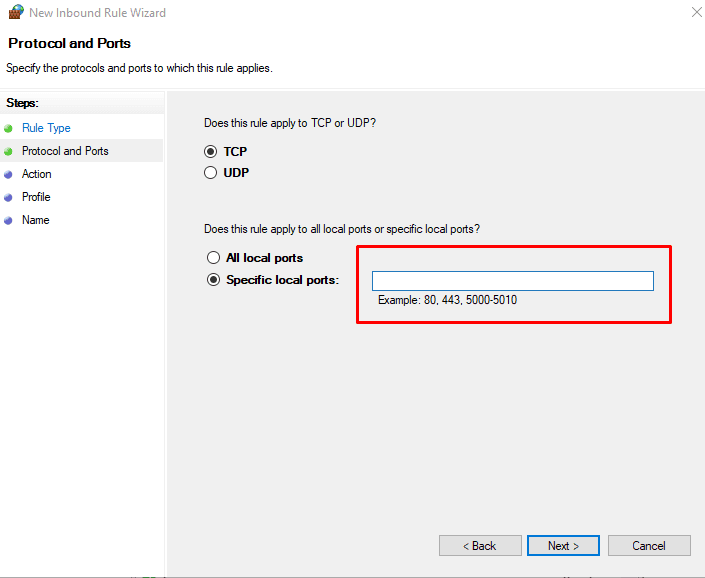Focus the specific local ports text field
The width and height of the screenshot is (705, 578).
click(512, 281)
